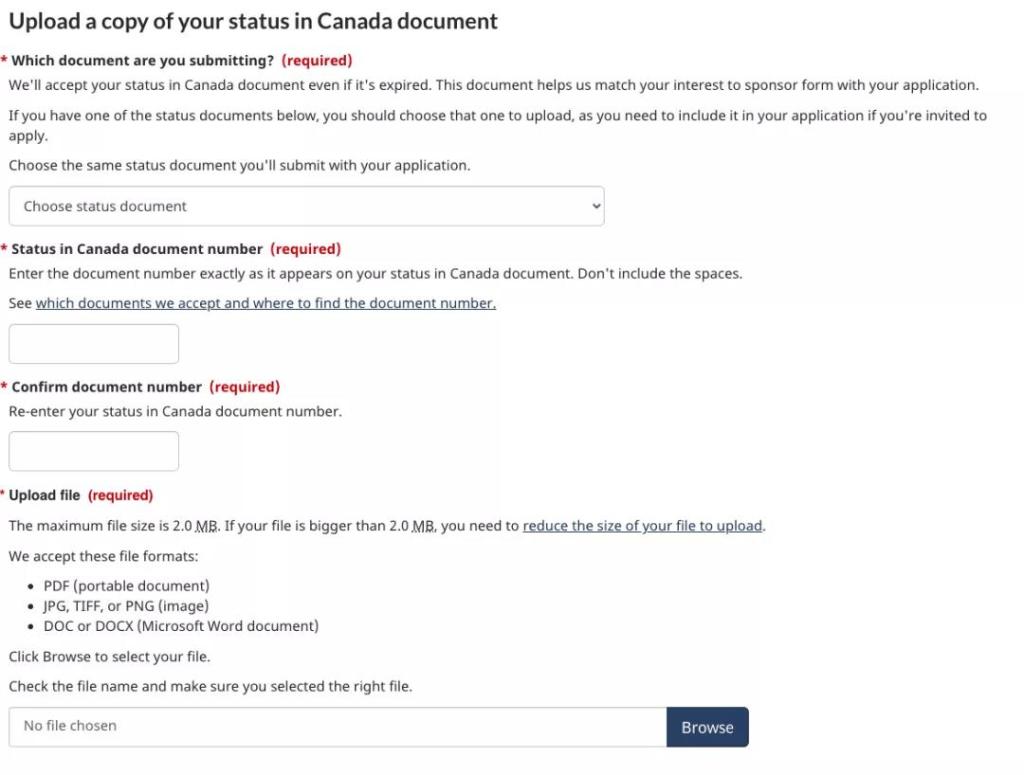Click the red (required) text beside Upload file

tap(120, 495)
